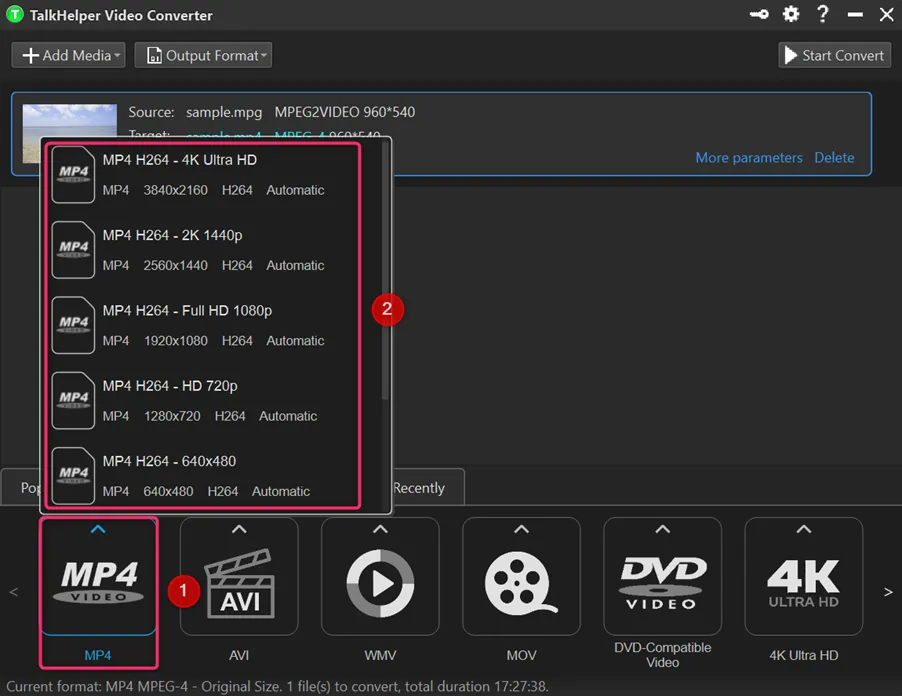
Task: Click the DVD-Compatible Video label
Action: click(663, 655)
